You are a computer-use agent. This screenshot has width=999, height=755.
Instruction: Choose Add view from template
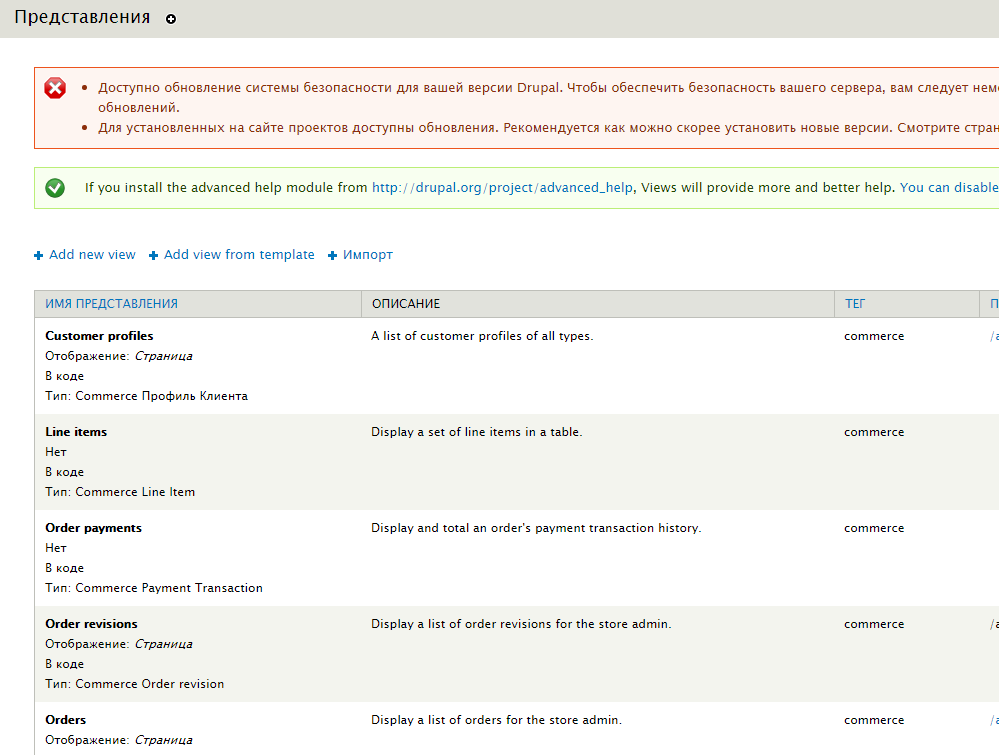click(239, 255)
